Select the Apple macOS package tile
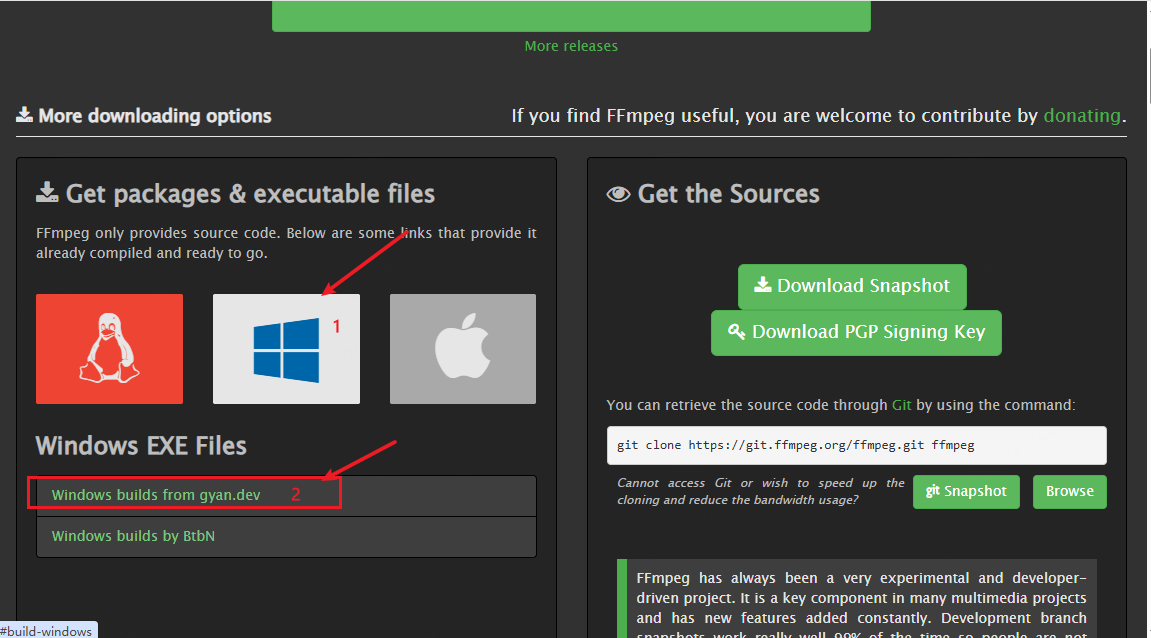 coord(462,349)
